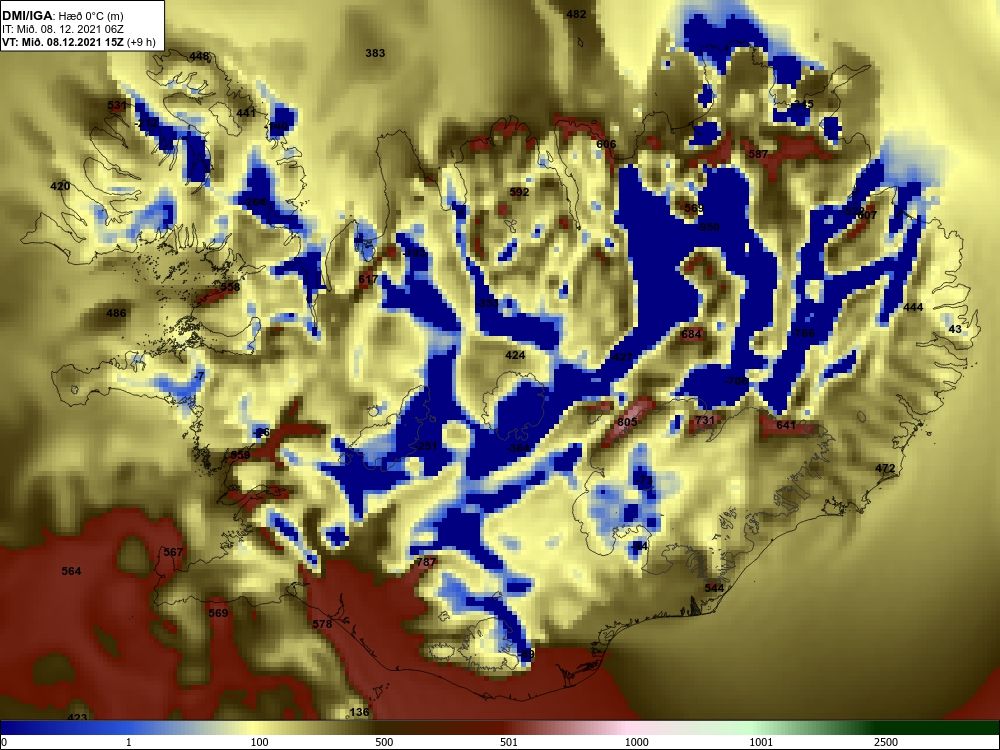Click the 486 label in the bay
The height and width of the screenshot is (750, 1000).
coord(115,313)
